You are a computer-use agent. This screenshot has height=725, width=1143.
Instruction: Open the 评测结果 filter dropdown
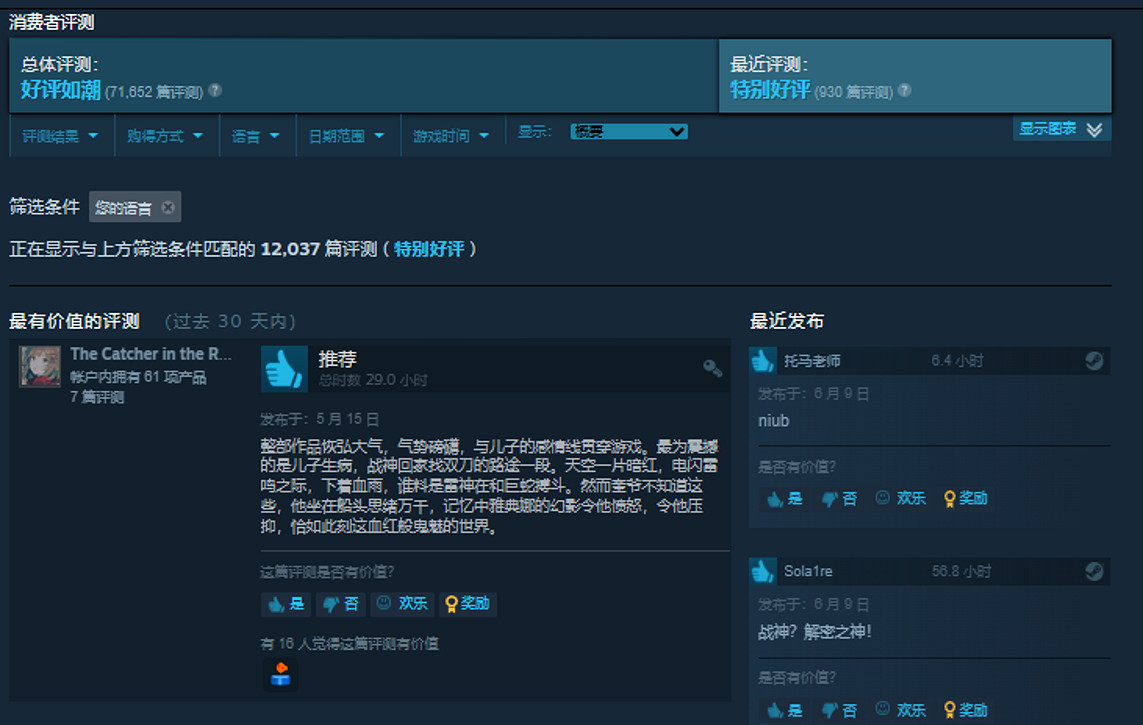pos(60,136)
